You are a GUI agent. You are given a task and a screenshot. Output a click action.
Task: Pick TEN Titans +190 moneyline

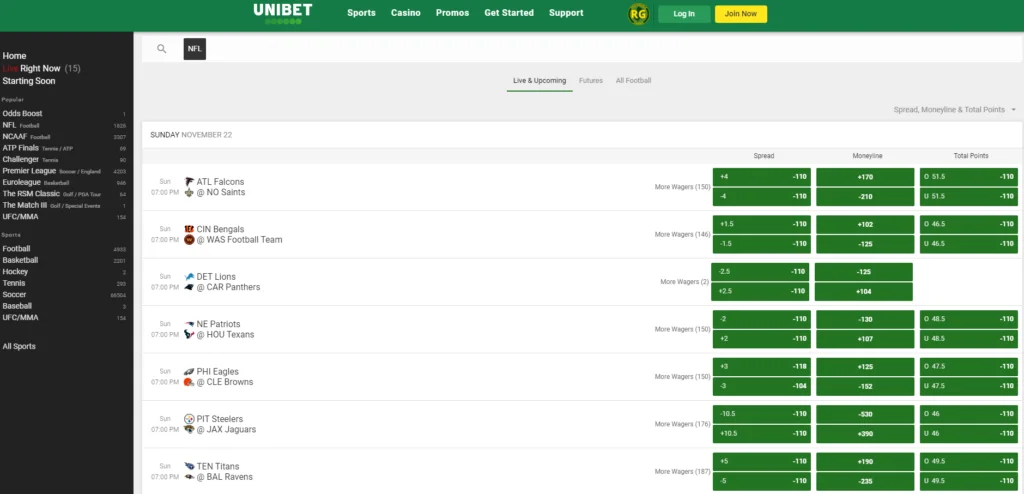(865, 461)
